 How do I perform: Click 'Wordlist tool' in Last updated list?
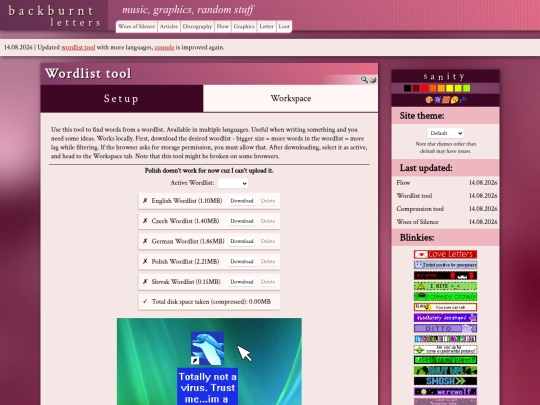[414, 196]
